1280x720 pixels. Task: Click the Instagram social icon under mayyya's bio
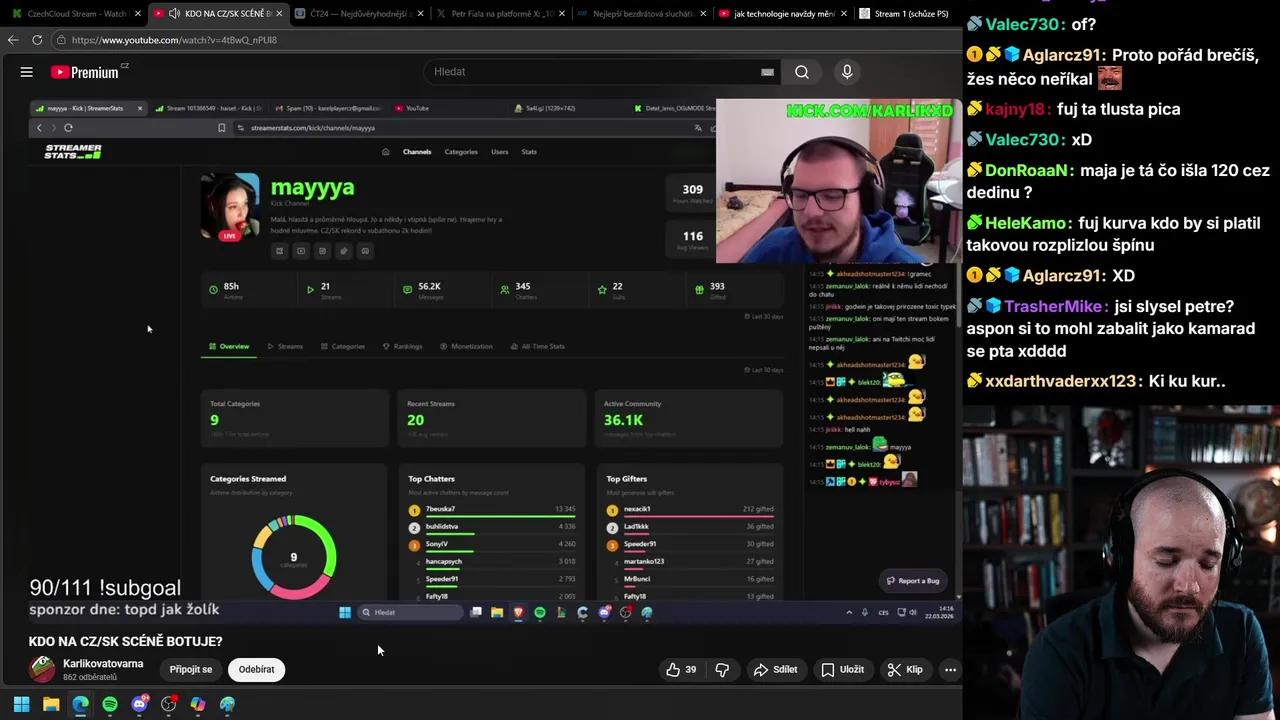(x=322, y=251)
